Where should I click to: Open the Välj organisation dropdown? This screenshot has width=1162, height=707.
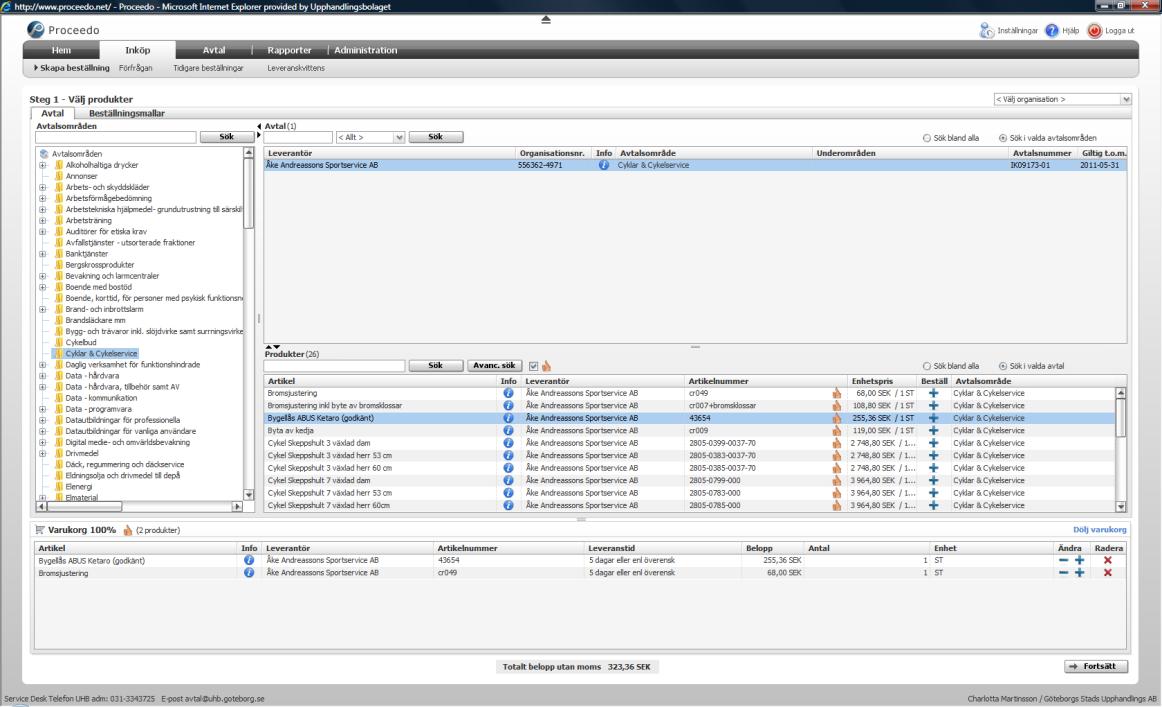tap(1062, 99)
